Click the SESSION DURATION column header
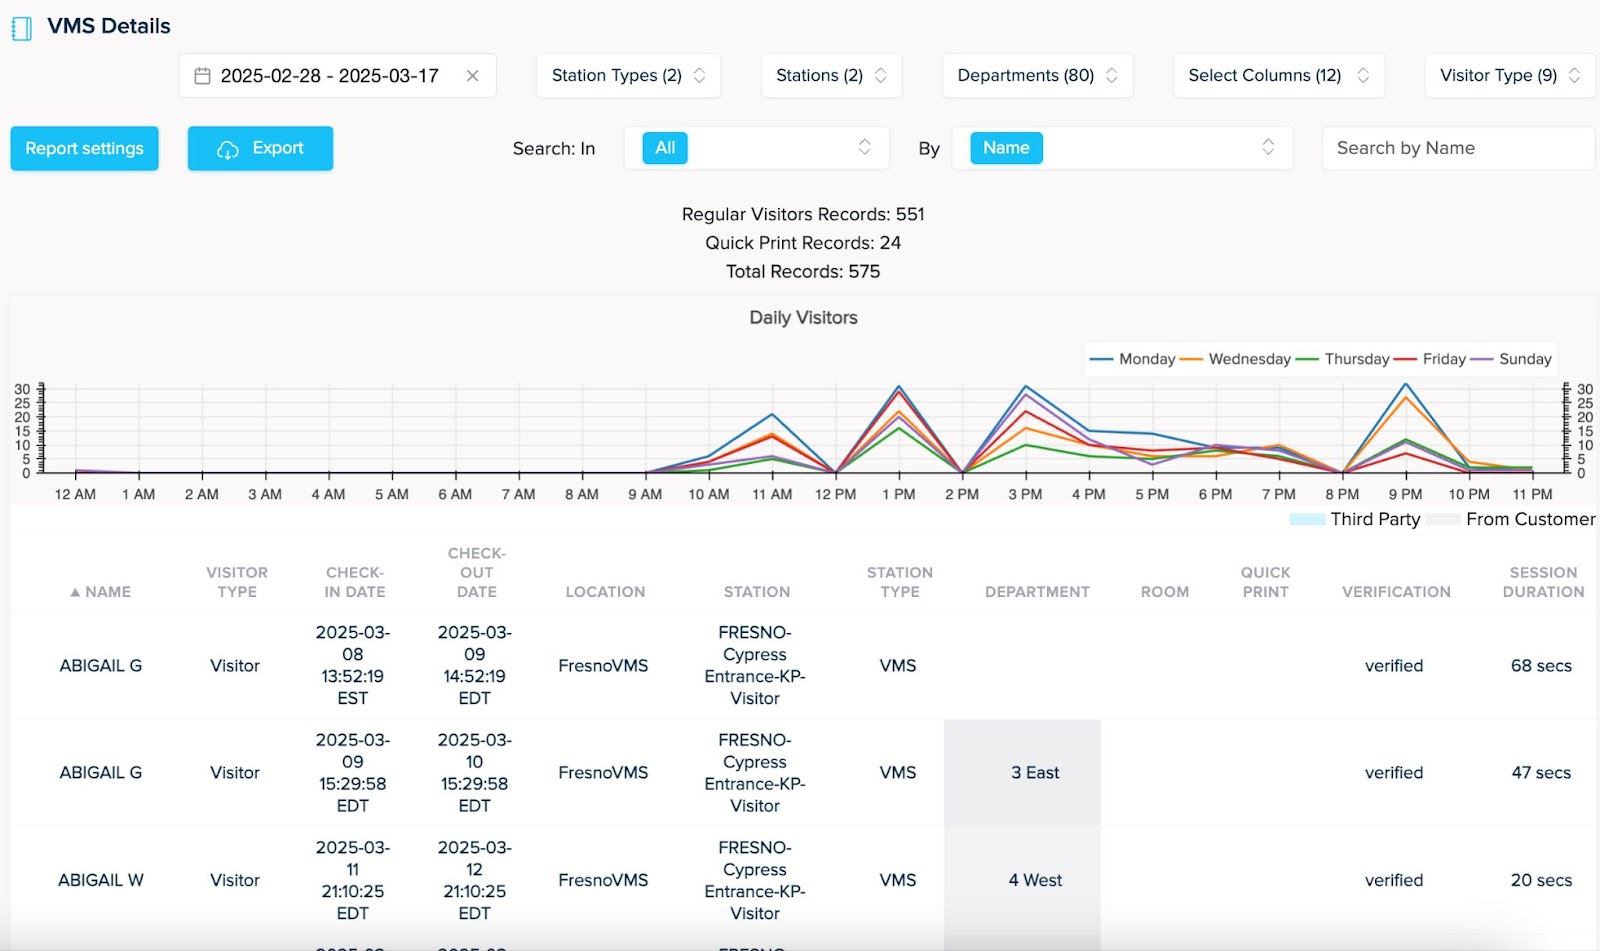 tap(1543, 582)
